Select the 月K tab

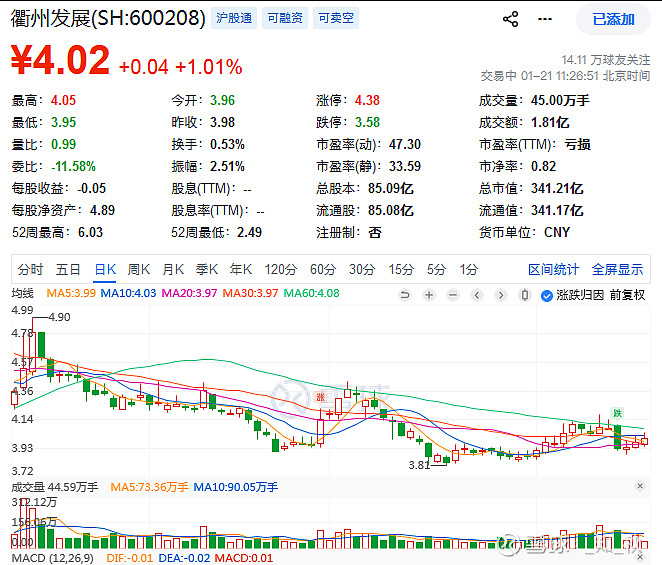173,269
